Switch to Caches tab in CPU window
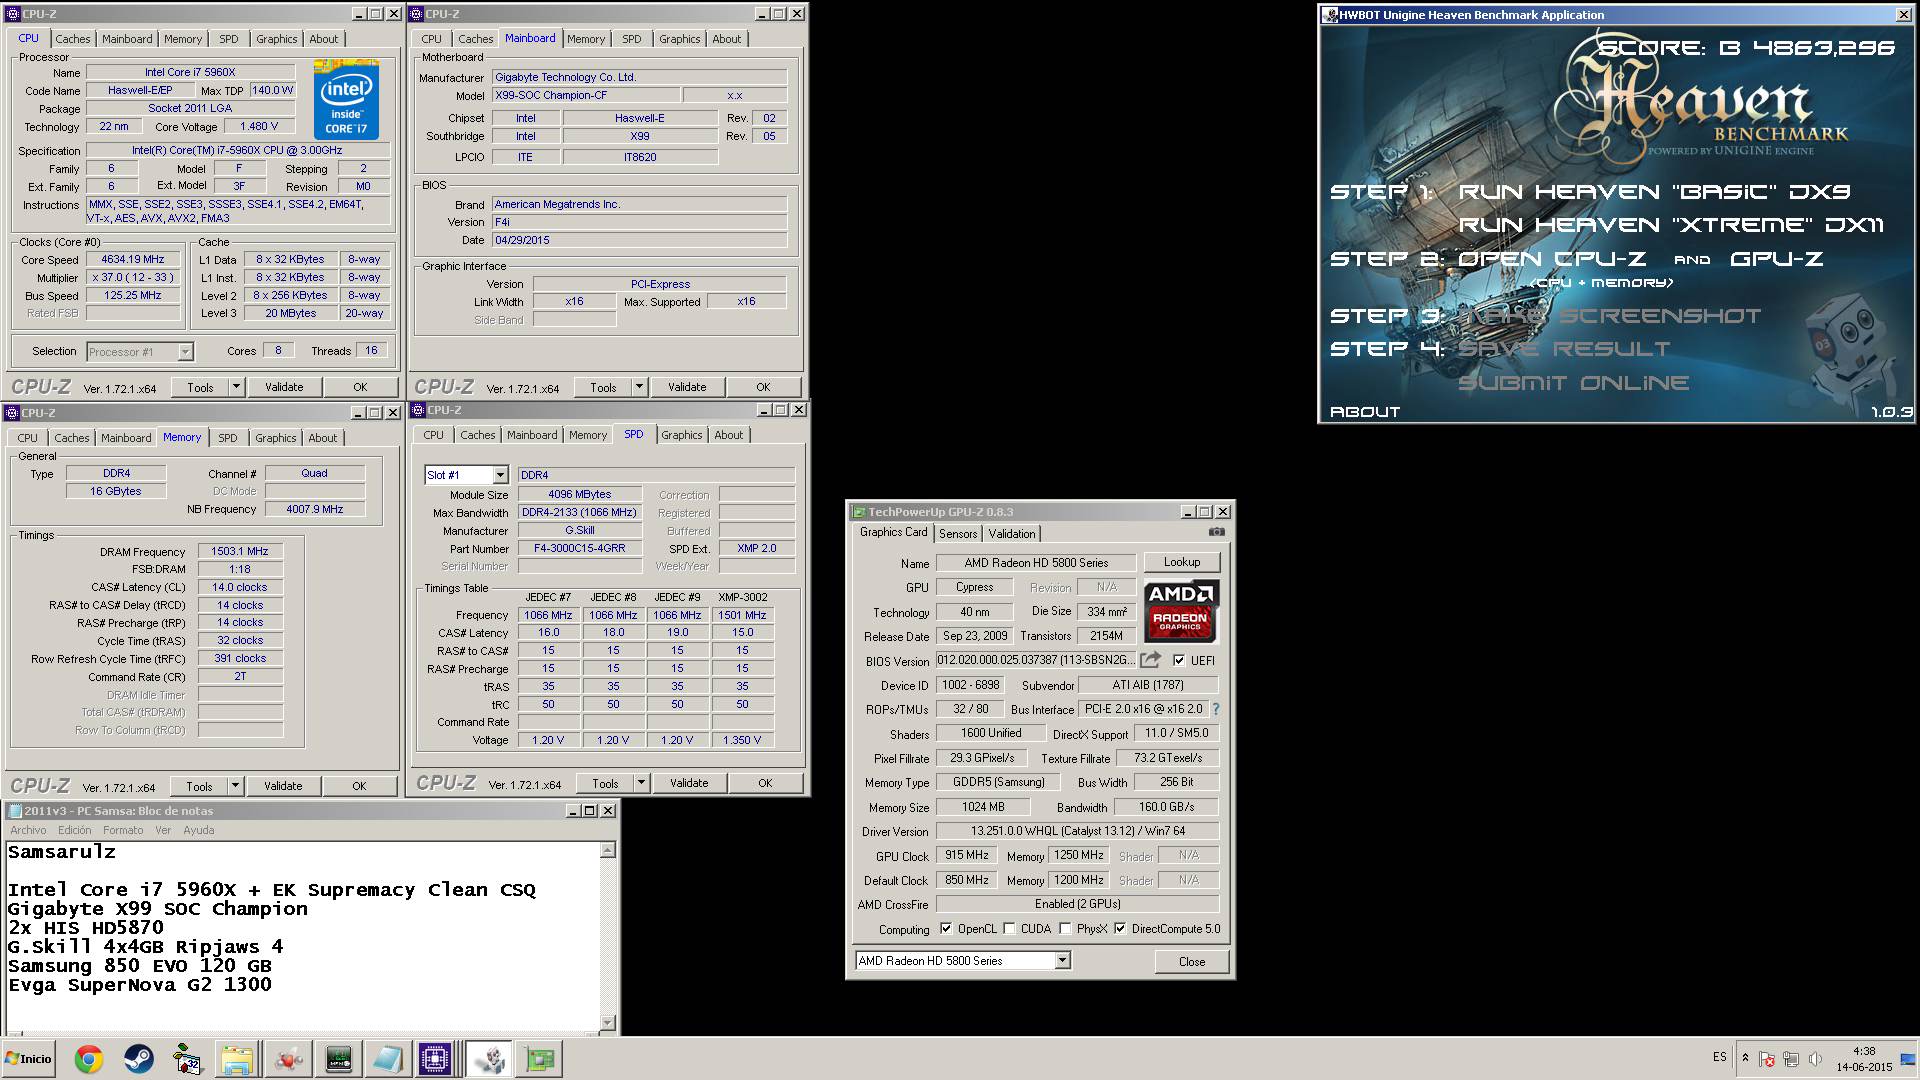This screenshot has height=1080, width=1920. 72,39
